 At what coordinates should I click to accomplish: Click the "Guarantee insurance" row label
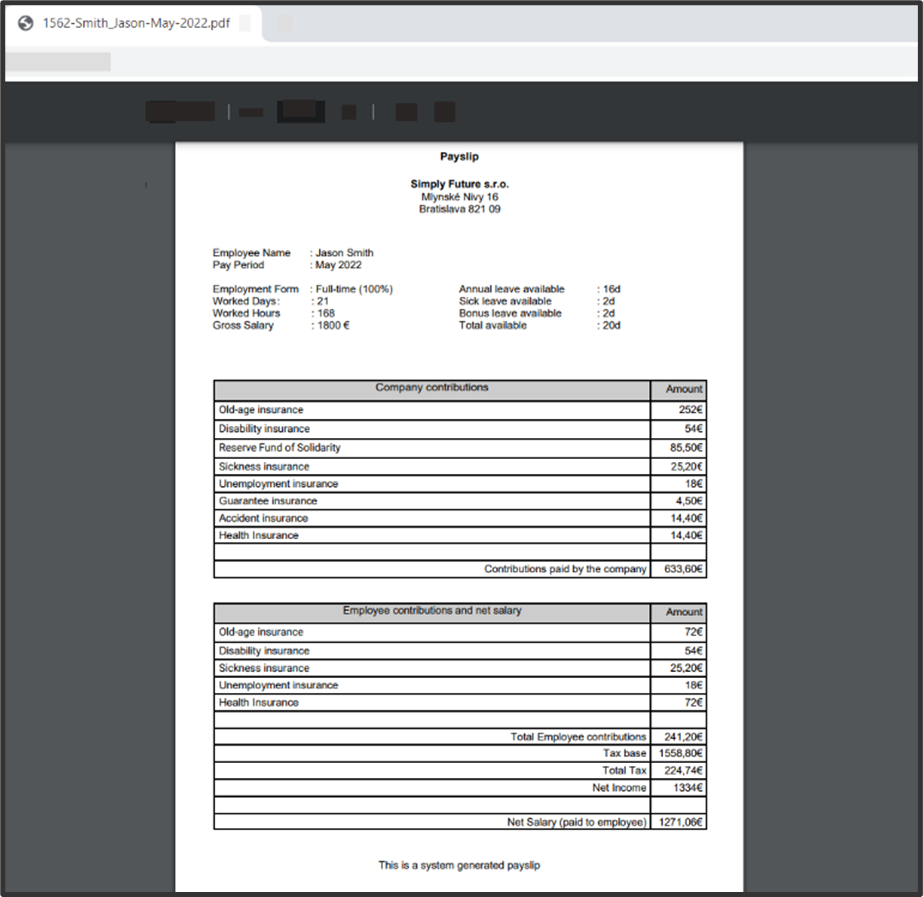(x=268, y=501)
